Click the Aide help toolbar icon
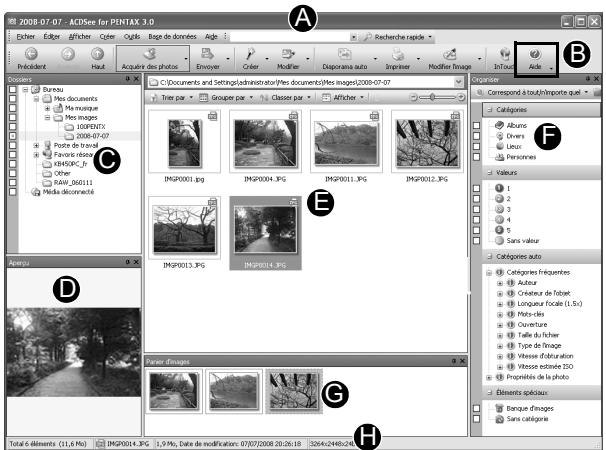606x450 pixels. (x=535, y=54)
